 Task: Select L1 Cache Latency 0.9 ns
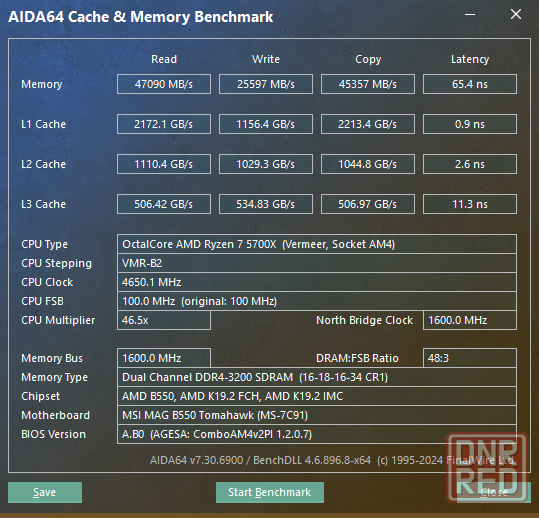point(470,124)
